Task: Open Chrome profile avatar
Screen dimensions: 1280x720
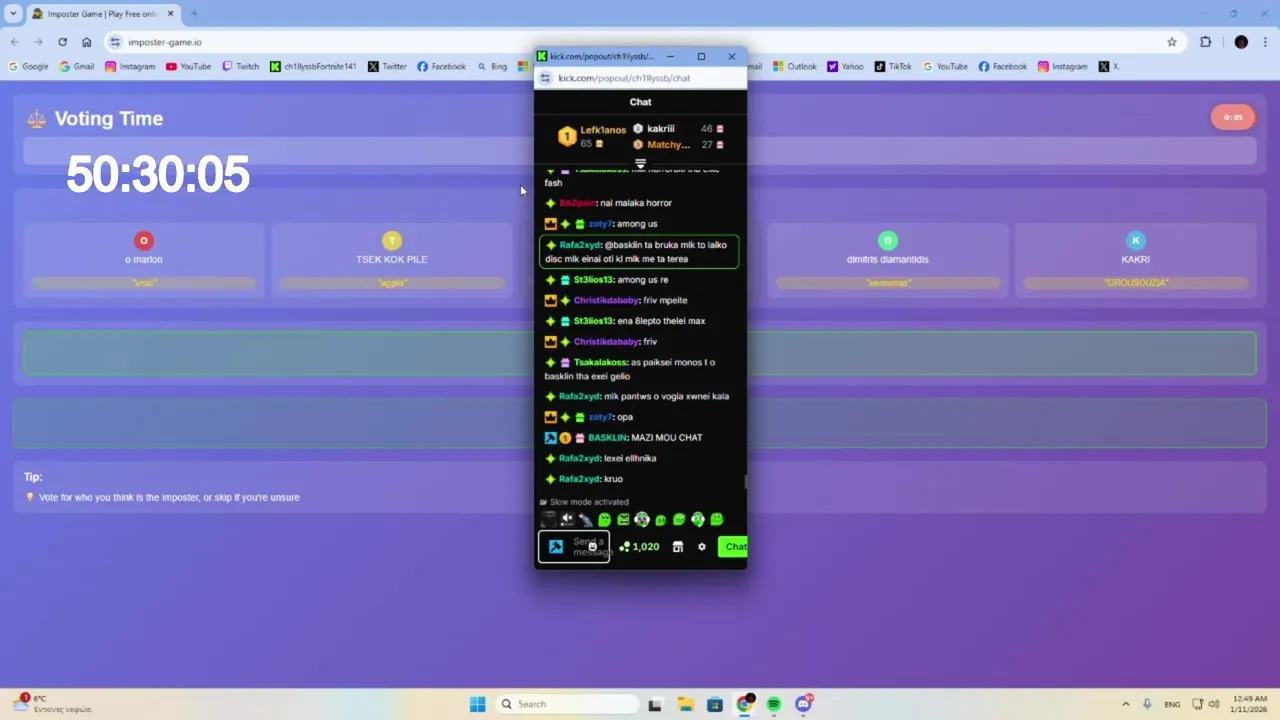Action: 1241,42
